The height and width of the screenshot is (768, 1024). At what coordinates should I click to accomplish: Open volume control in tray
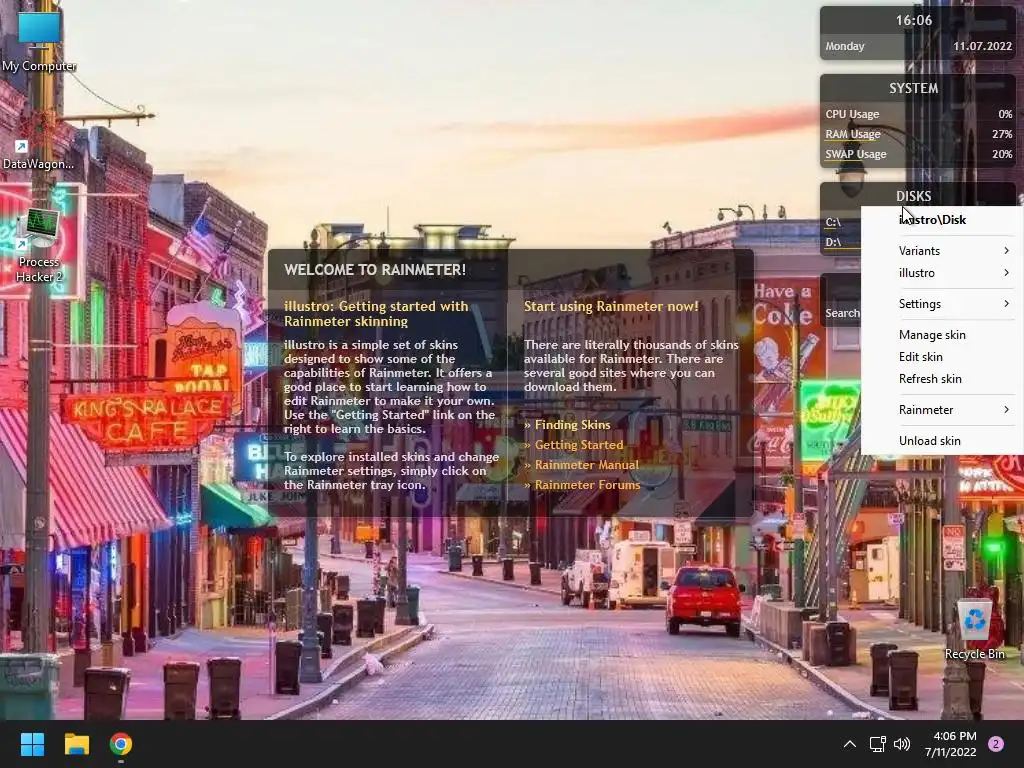pyautogui.click(x=902, y=744)
